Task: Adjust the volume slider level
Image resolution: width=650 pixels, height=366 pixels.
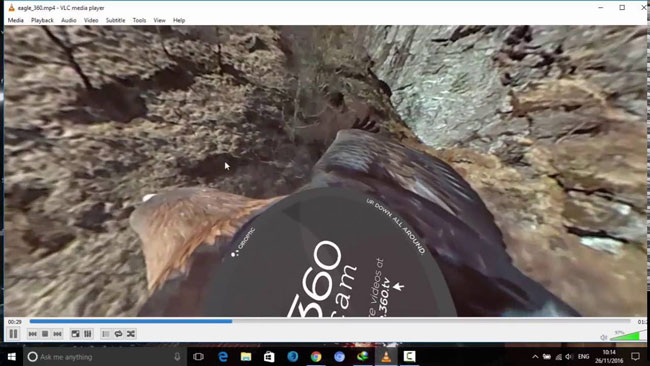Action: coord(627,335)
